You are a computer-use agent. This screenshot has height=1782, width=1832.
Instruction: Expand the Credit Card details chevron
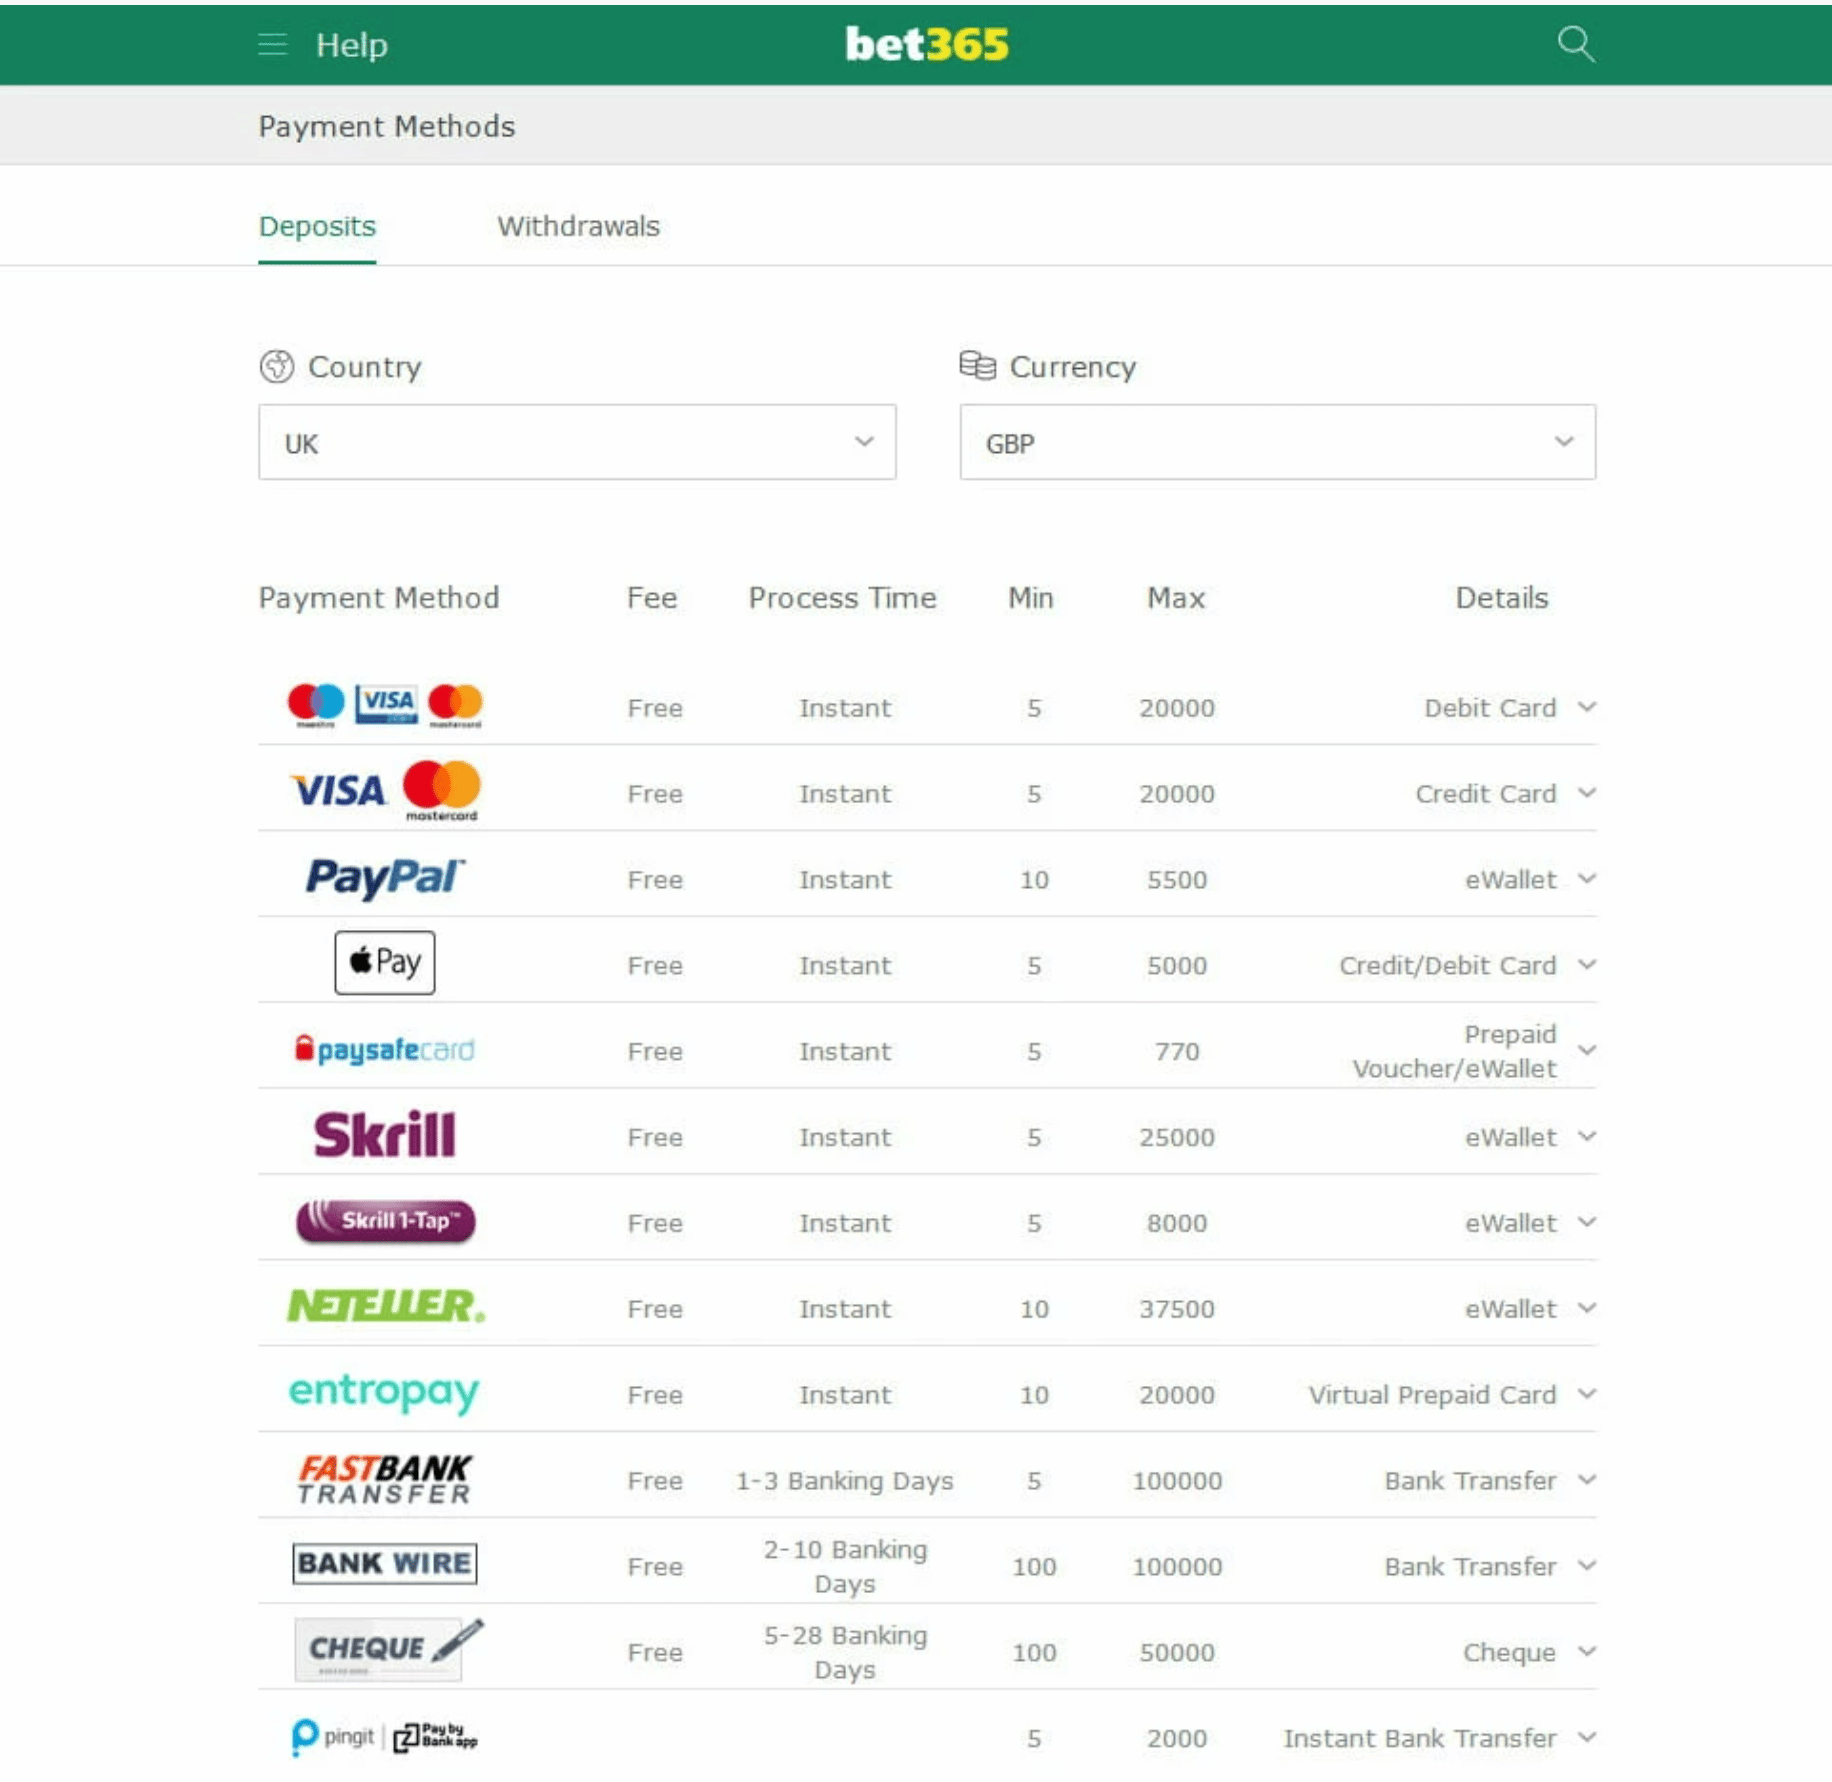tap(1586, 793)
